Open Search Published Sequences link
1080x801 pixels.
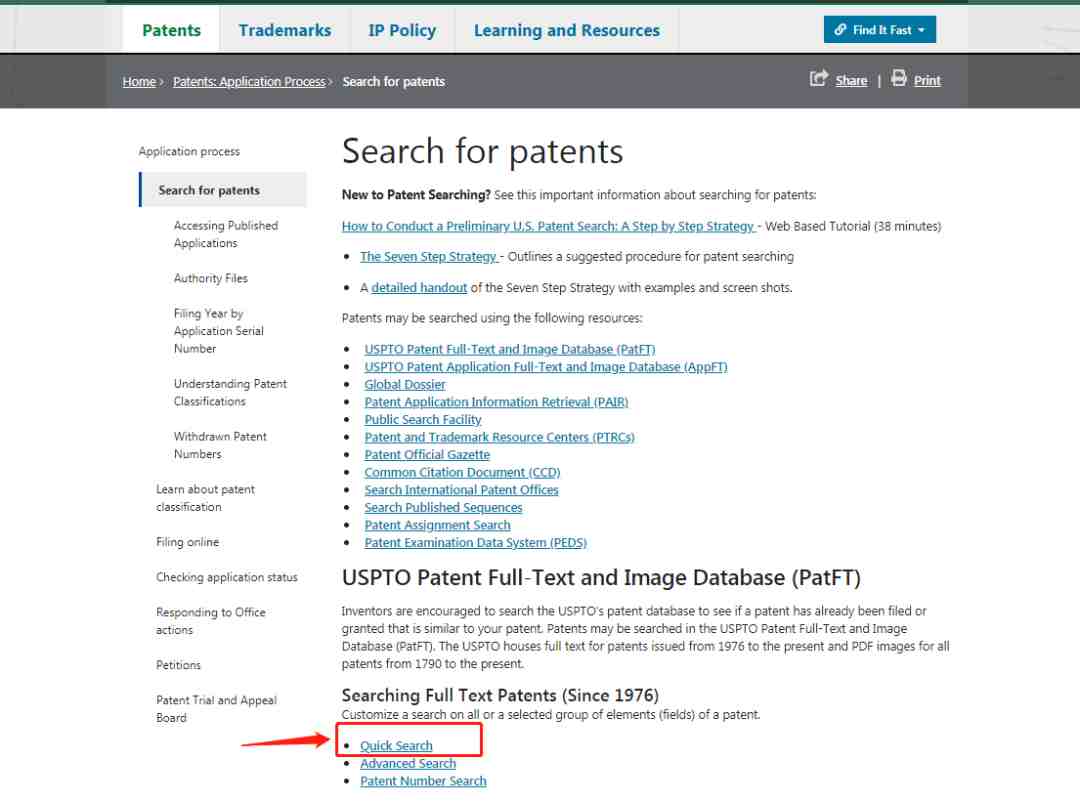coord(443,507)
